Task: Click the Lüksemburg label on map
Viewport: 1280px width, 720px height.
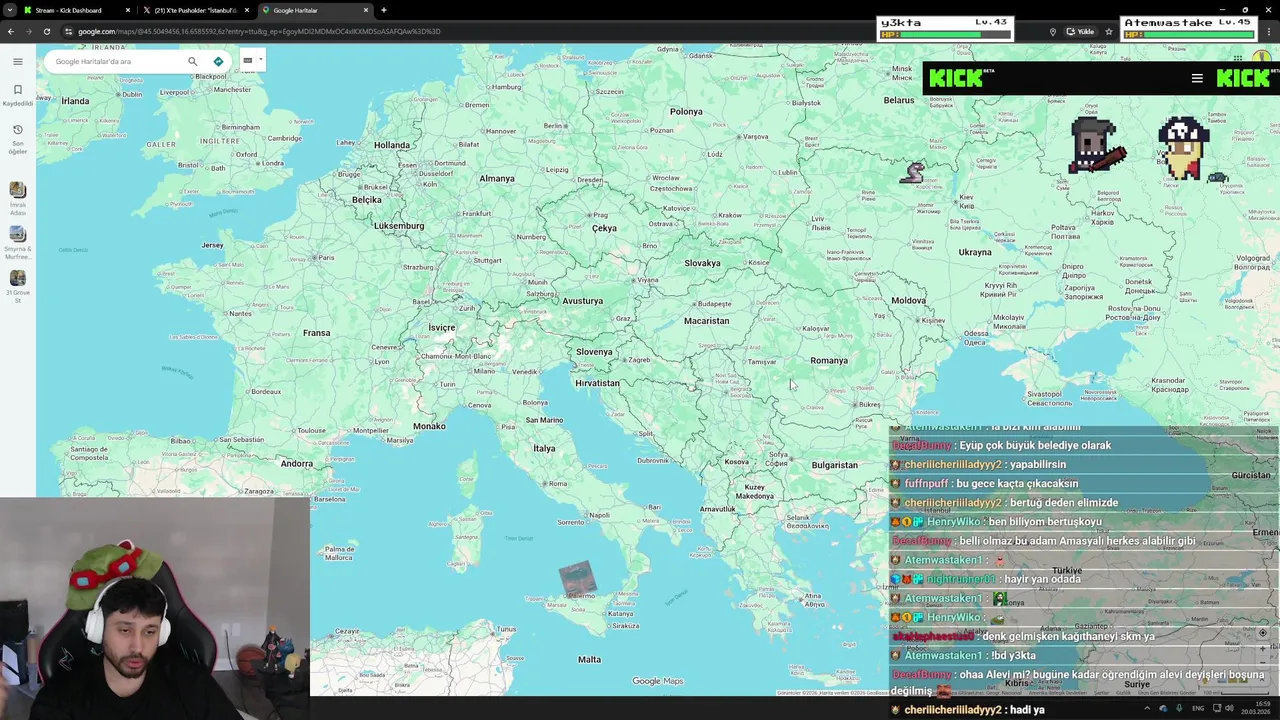Action: pos(399,226)
